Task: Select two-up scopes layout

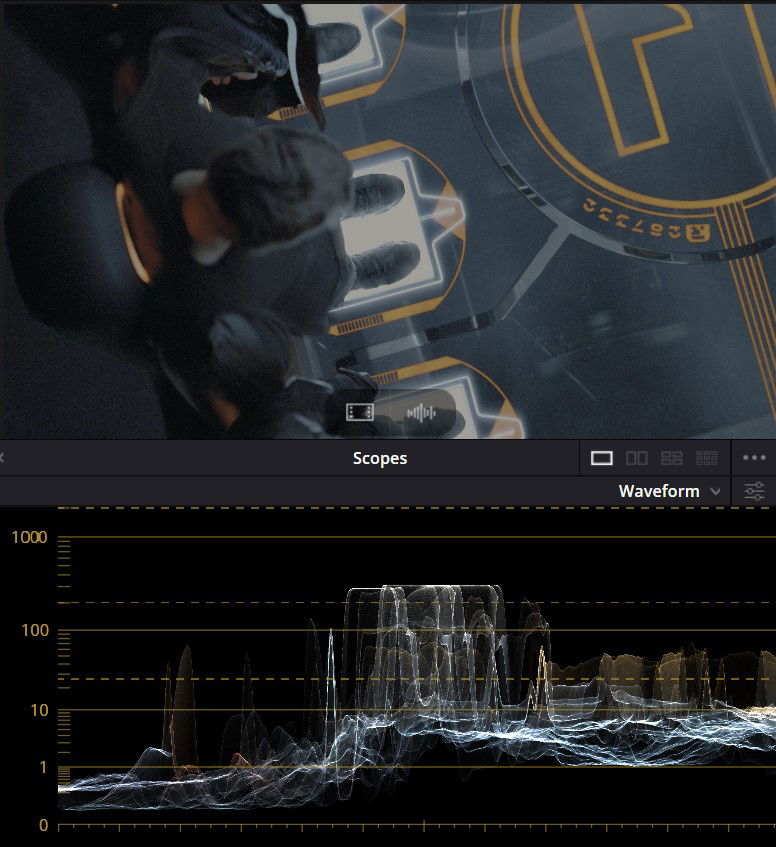Action: coord(637,458)
